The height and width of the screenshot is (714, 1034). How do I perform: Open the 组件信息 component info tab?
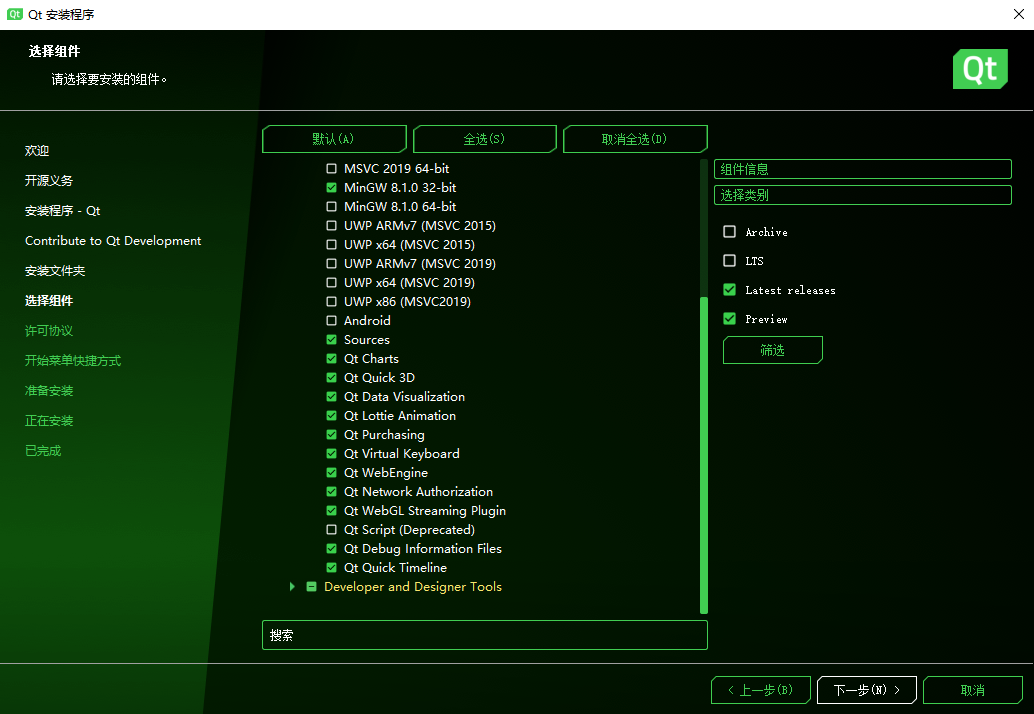tap(863, 169)
